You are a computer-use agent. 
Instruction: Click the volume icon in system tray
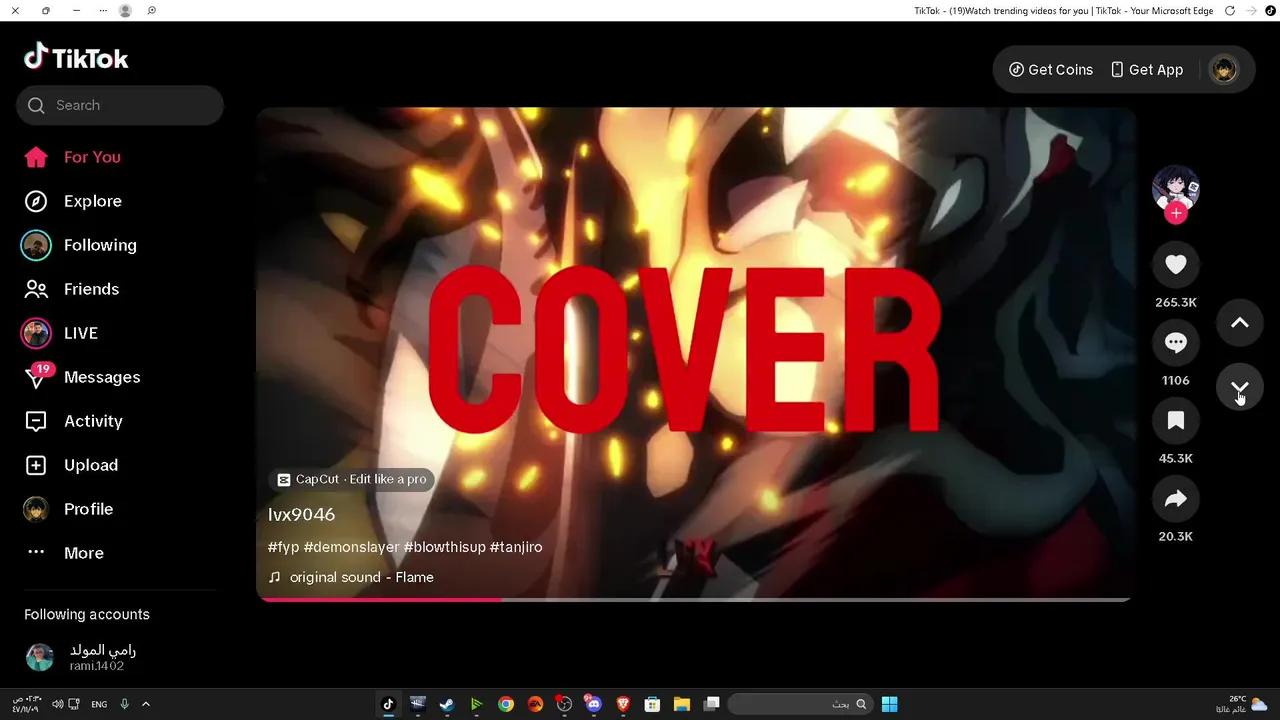(x=57, y=704)
